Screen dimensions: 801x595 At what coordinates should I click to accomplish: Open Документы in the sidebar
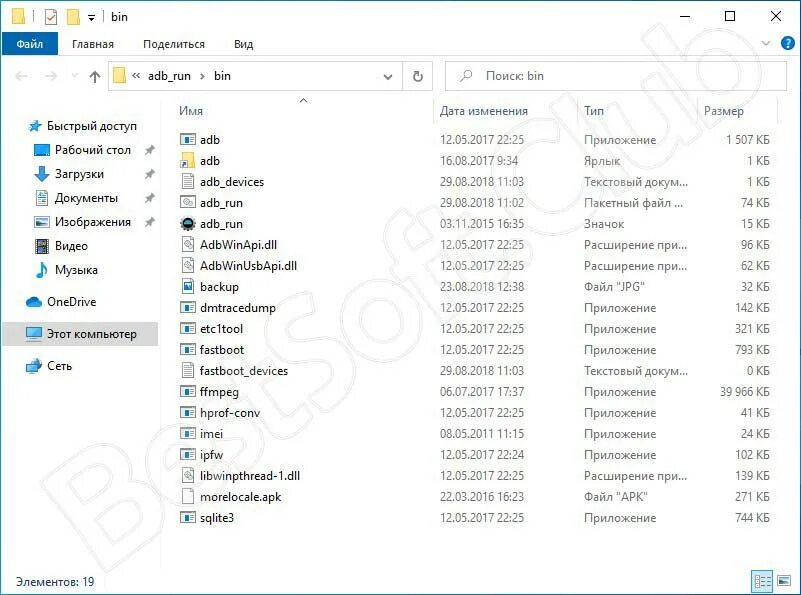(86, 198)
